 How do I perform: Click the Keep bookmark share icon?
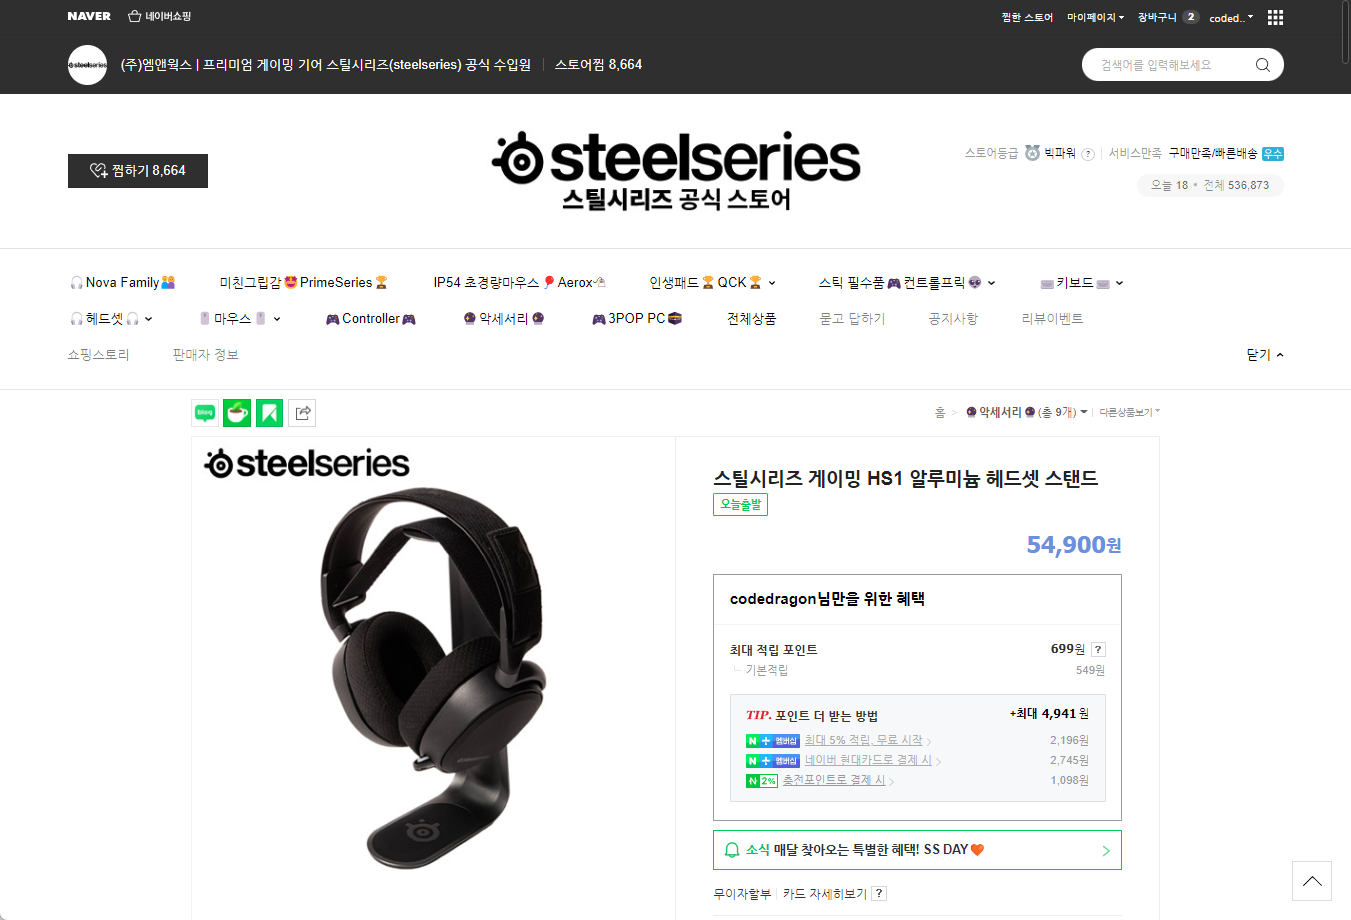click(x=270, y=413)
